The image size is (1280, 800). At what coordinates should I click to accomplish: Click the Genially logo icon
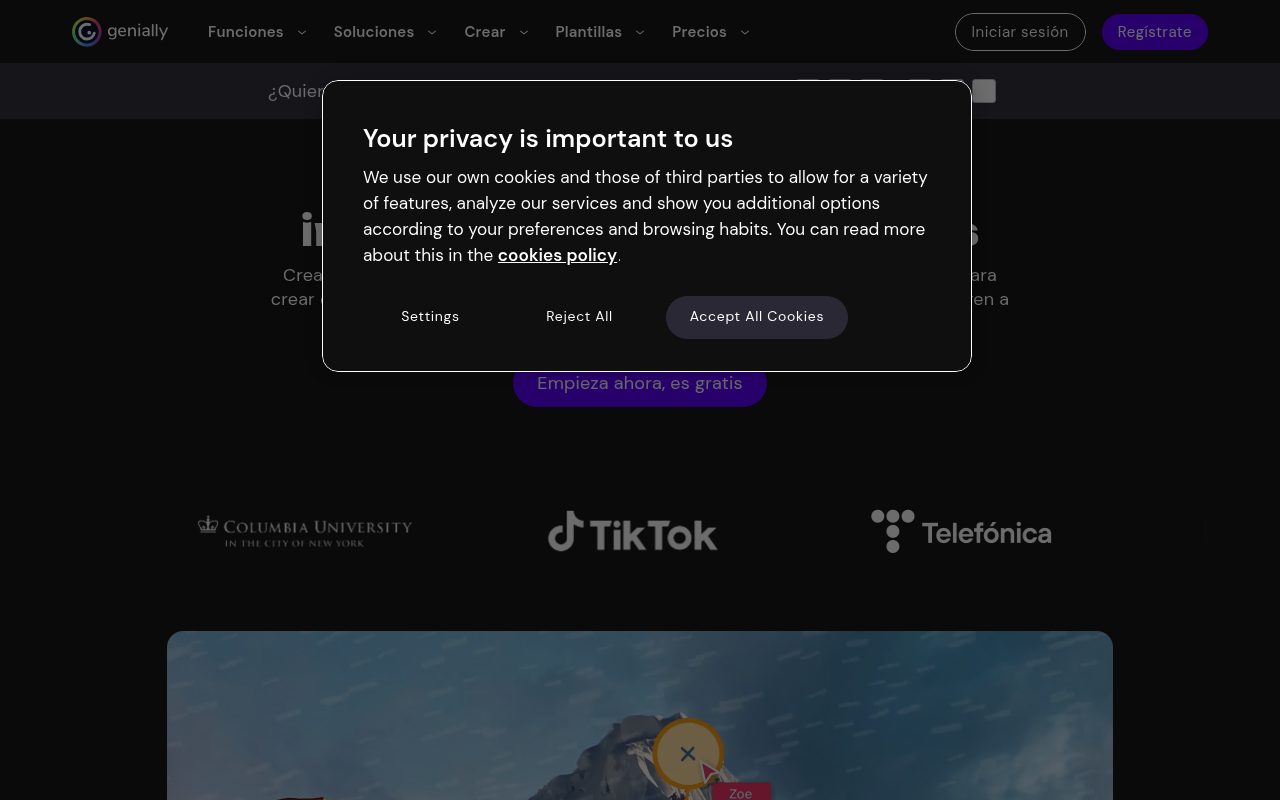87,32
